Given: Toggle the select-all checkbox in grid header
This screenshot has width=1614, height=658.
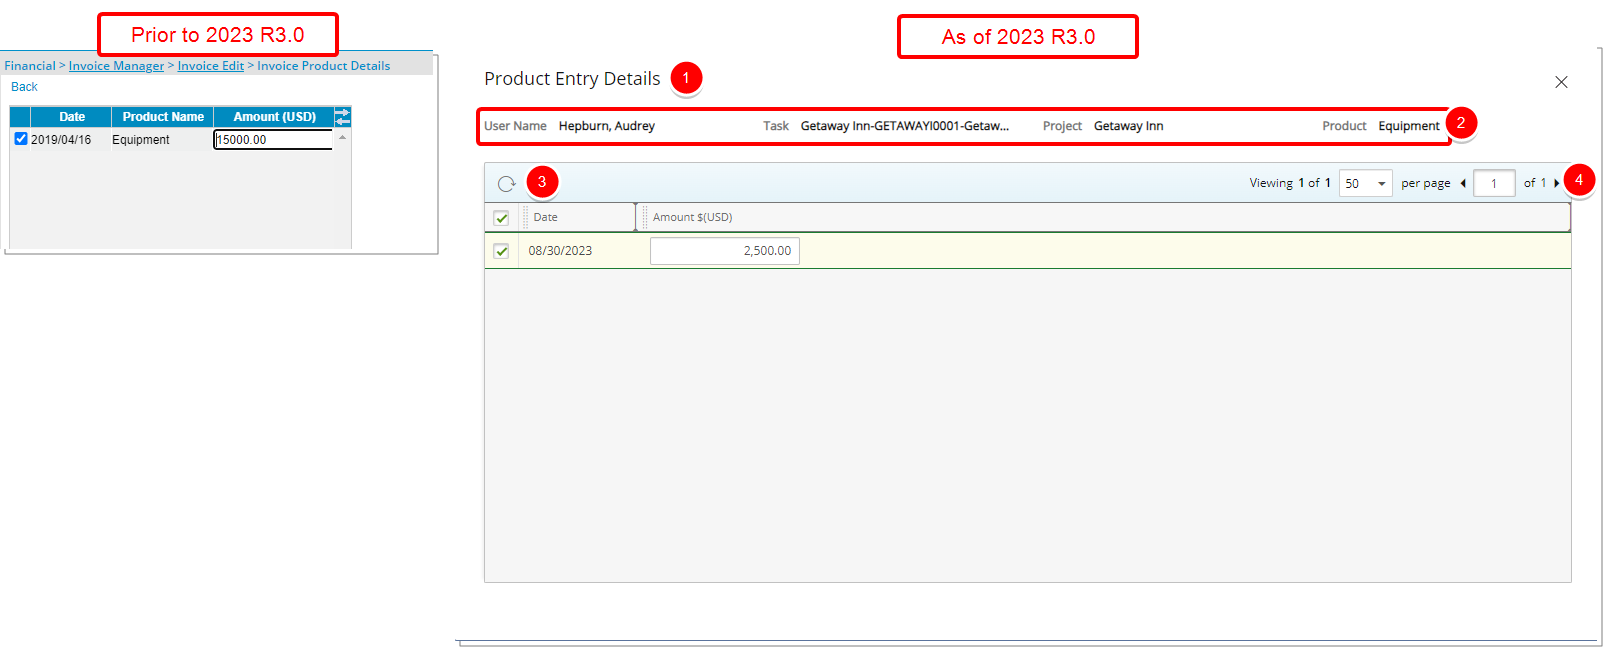Looking at the screenshot, I should [x=501, y=218].
